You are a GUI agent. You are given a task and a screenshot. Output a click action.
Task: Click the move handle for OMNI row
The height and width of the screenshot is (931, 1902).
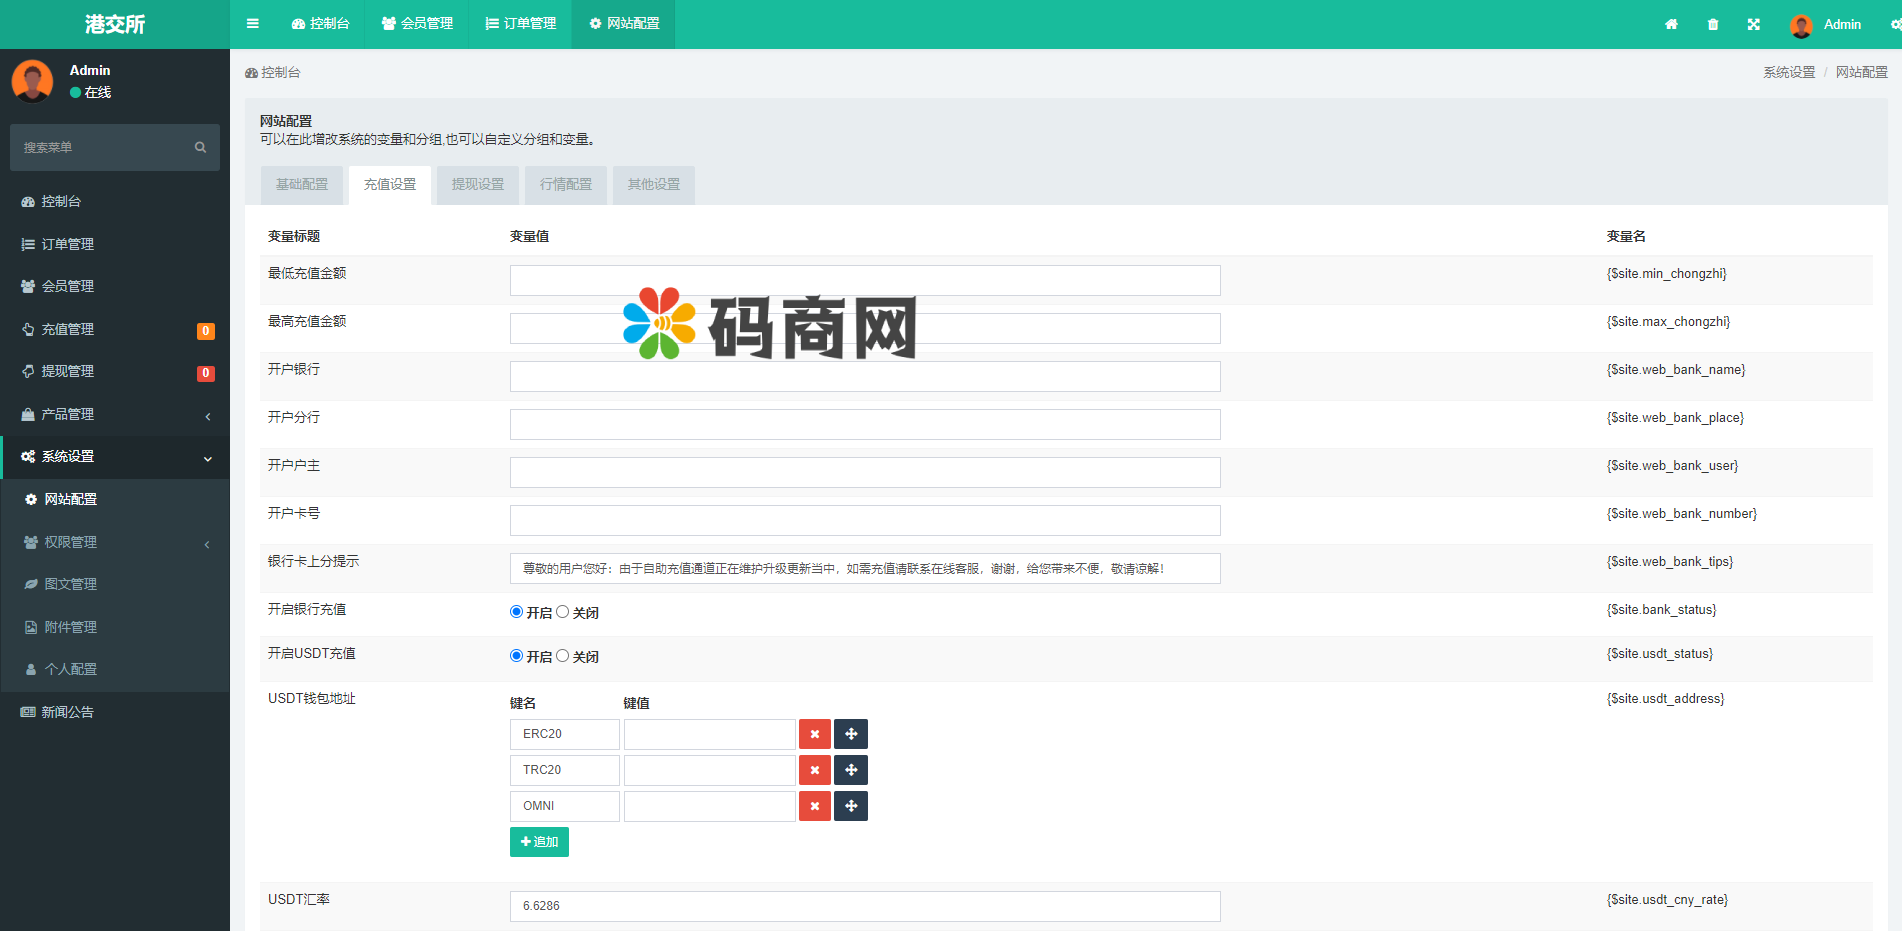click(x=851, y=806)
